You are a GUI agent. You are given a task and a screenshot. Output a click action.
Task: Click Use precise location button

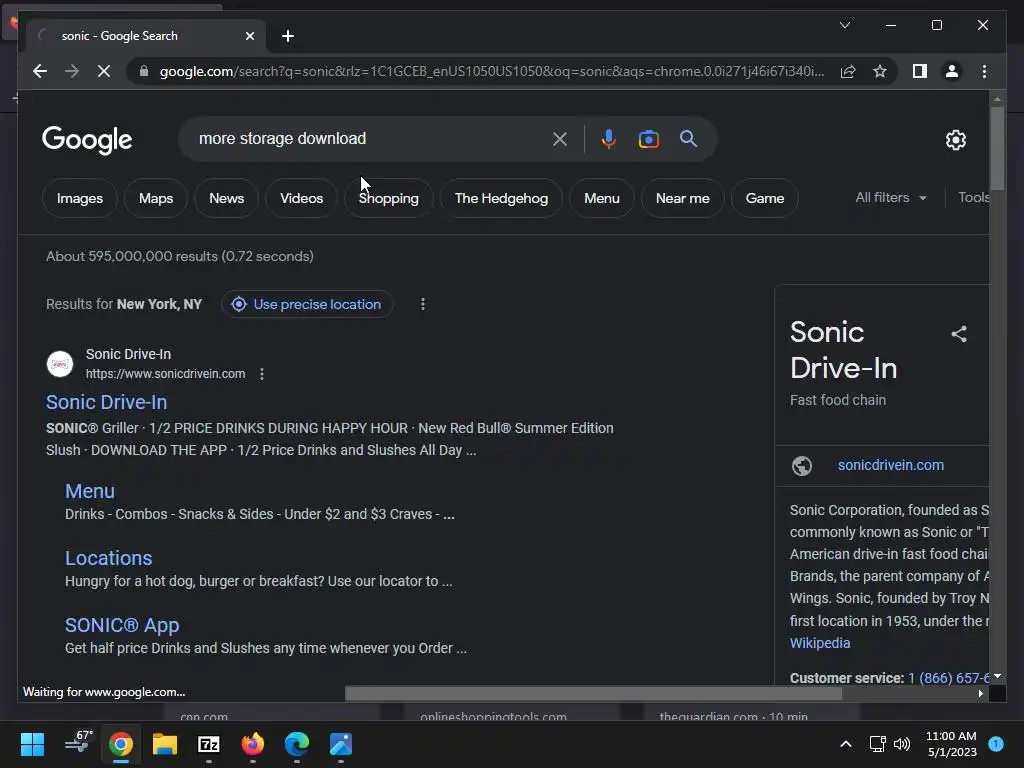307,304
